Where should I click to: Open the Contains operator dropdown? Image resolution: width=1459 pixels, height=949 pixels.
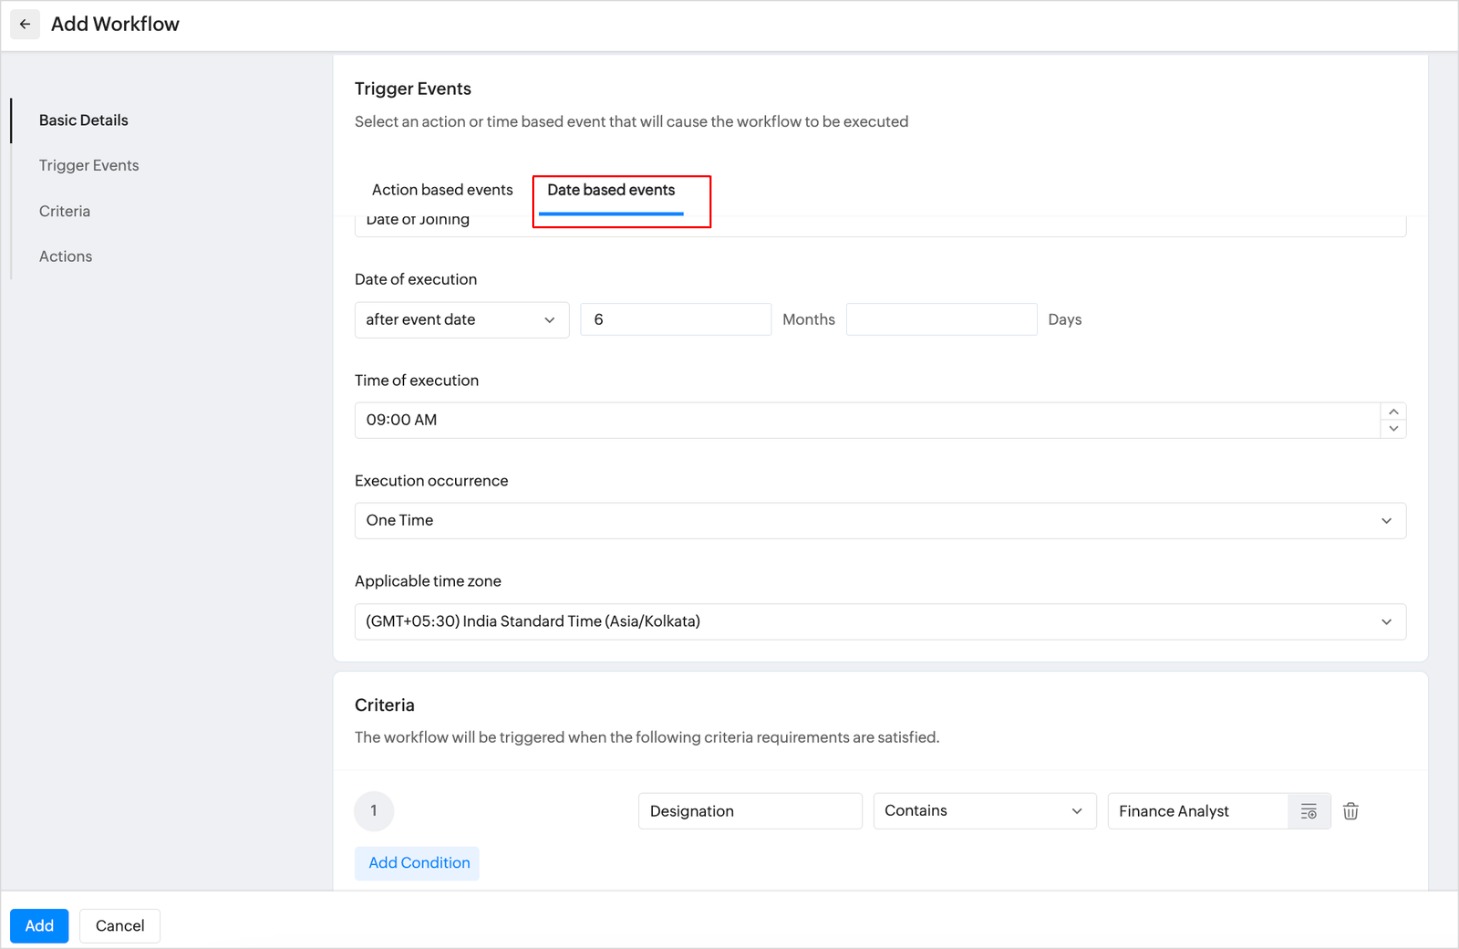point(984,811)
